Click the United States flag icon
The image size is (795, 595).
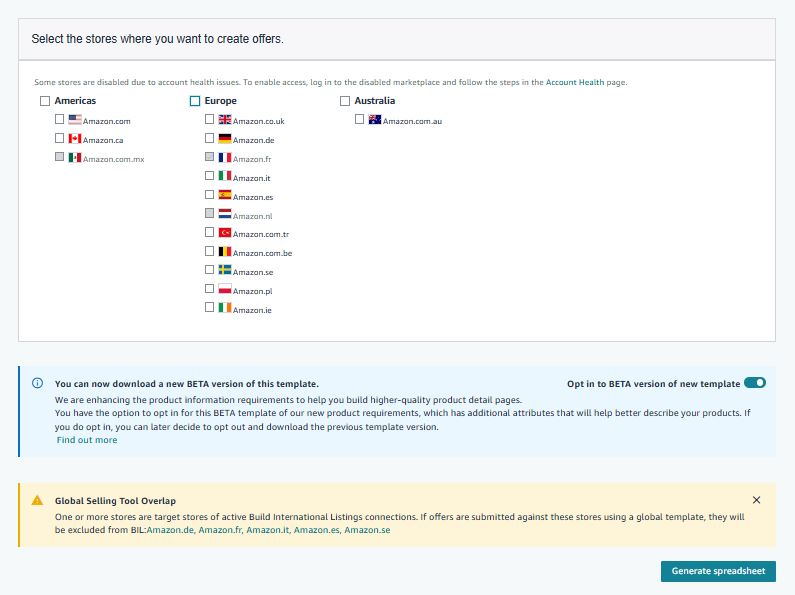pos(75,120)
